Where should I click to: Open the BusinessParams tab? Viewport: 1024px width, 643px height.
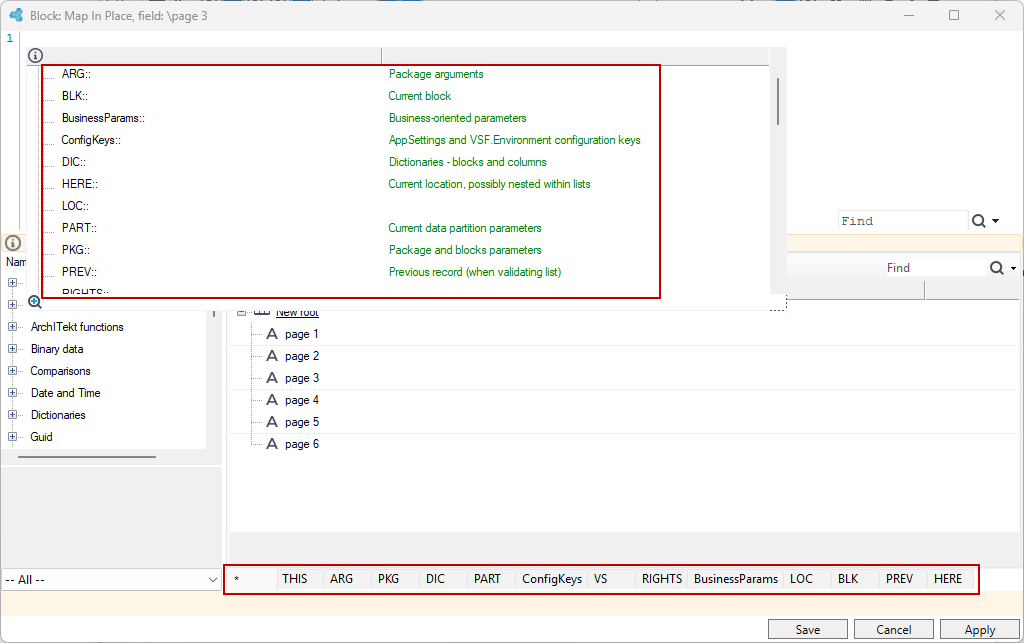[x=736, y=579]
